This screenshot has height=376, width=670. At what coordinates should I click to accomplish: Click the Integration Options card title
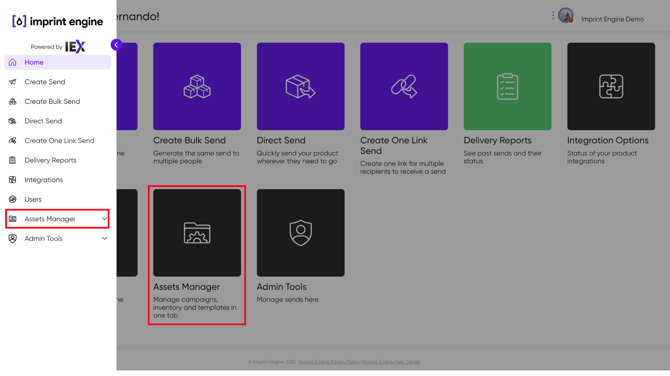click(x=608, y=140)
